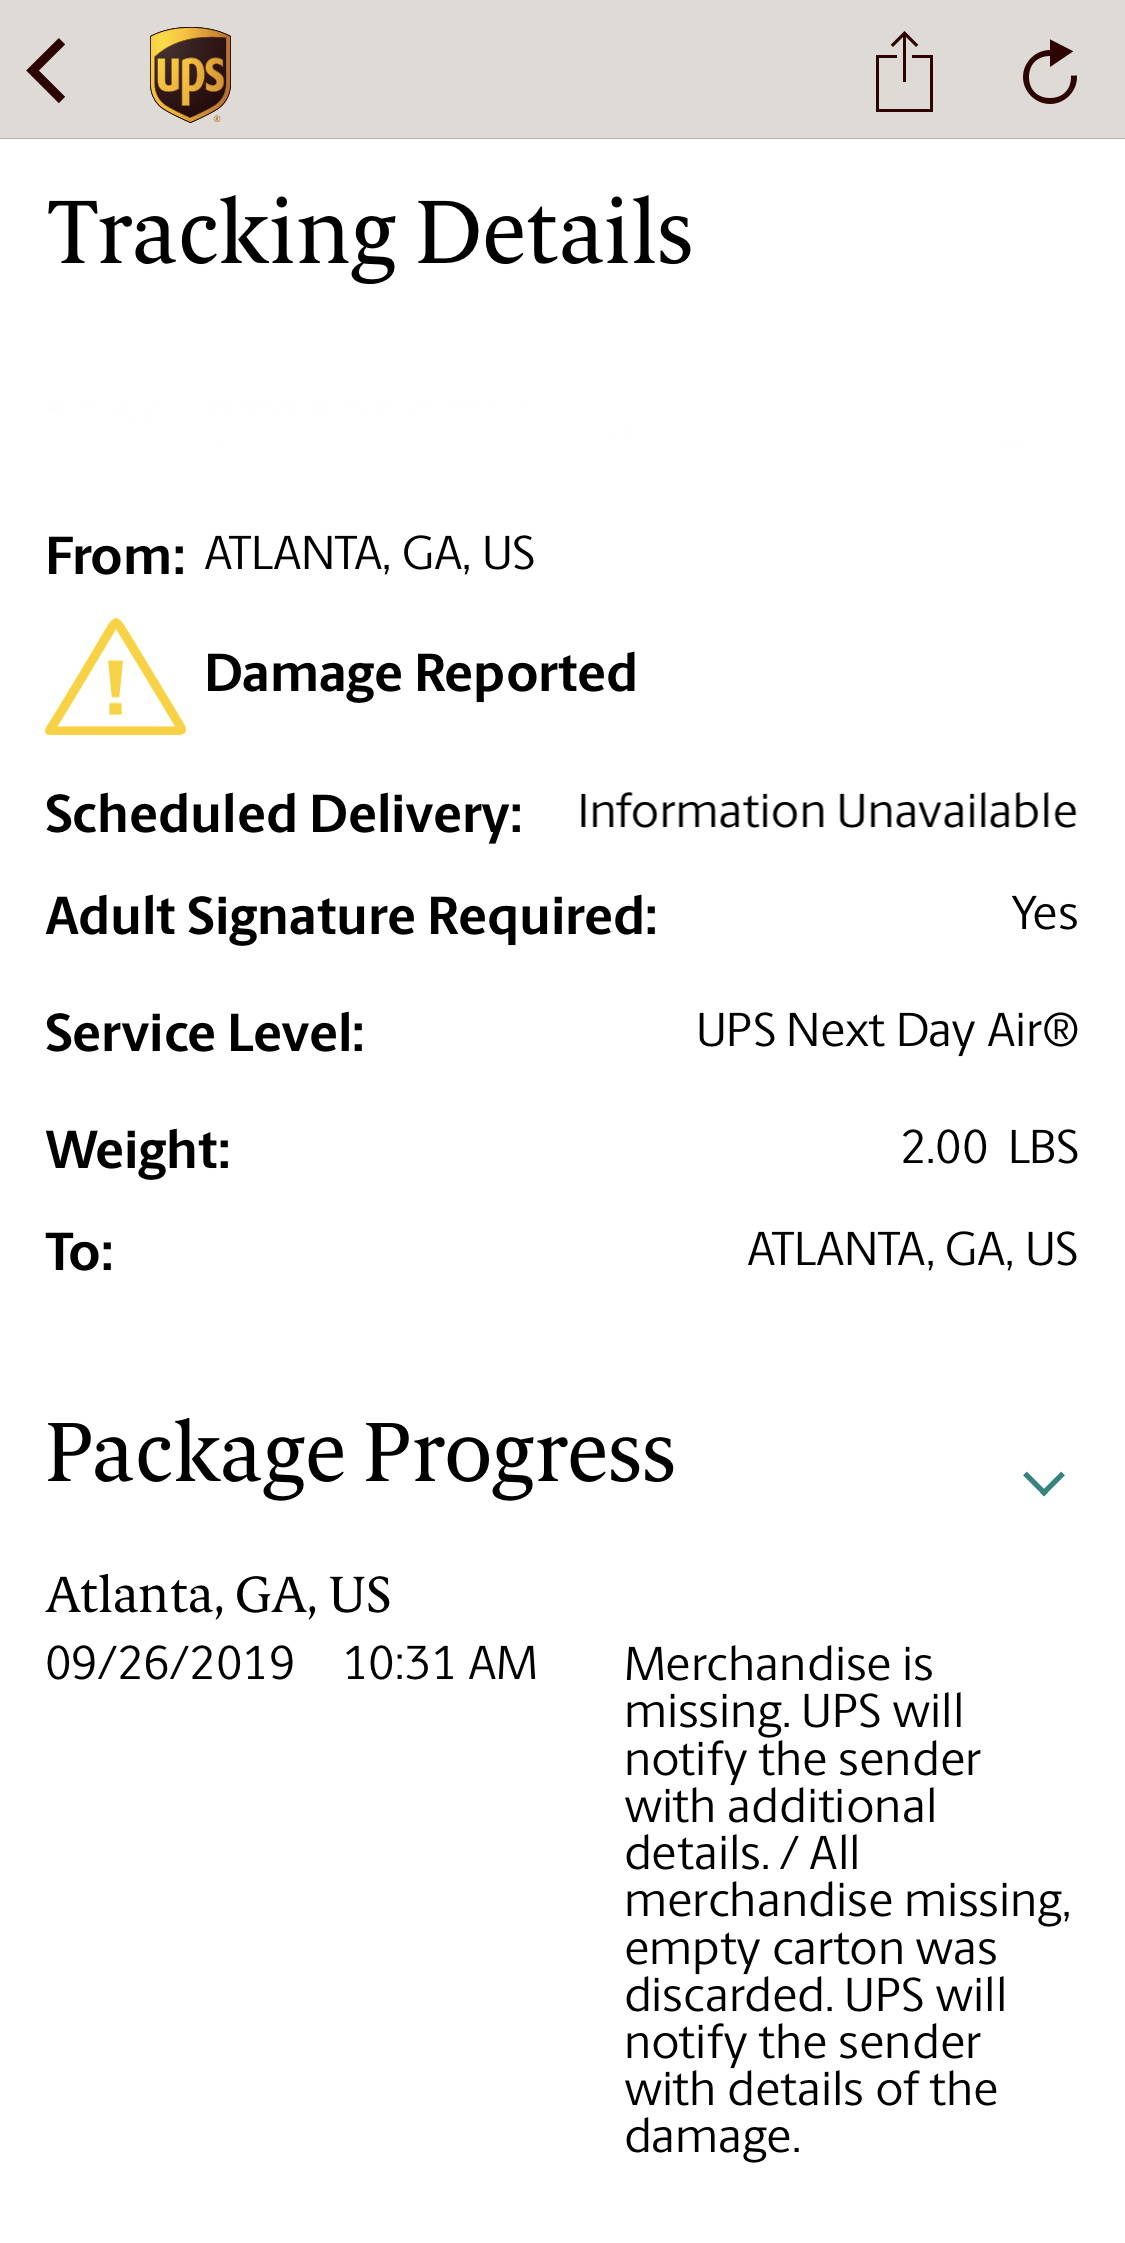Collapse the Package Progress chevron
This screenshot has height=2243, width=1125.
pyautogui.click(x=1043, y=1482)
